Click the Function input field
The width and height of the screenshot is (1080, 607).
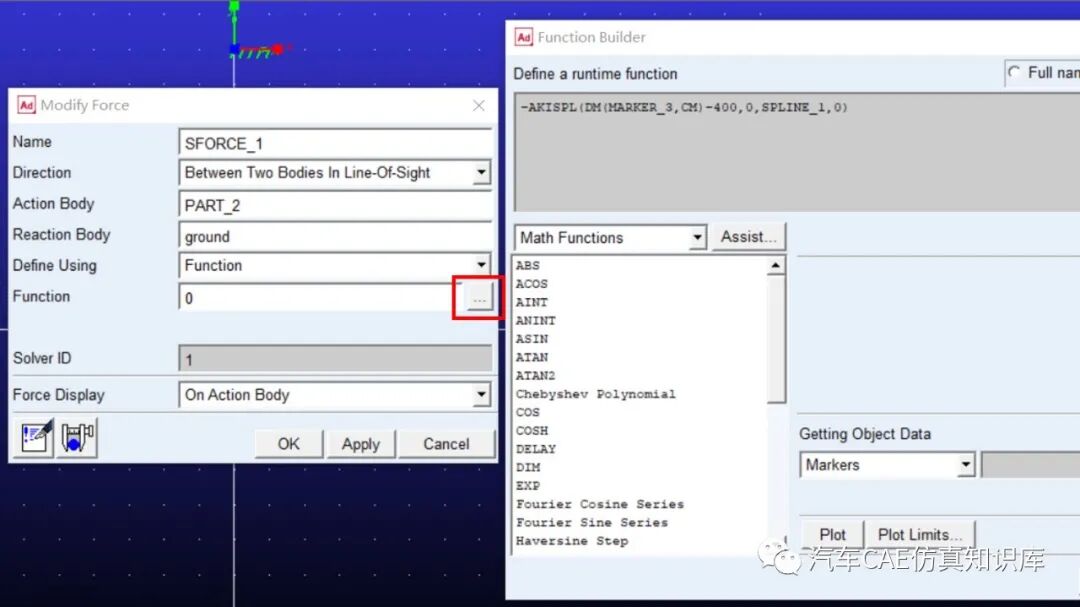coord(321,298)
